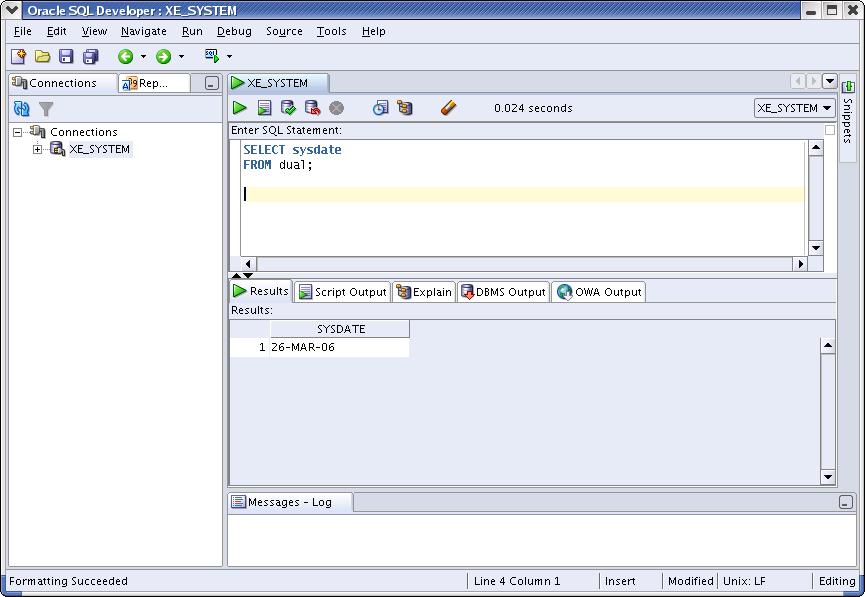
Task: Click the Save toolbar icon
Action: [x=66, y=56]
